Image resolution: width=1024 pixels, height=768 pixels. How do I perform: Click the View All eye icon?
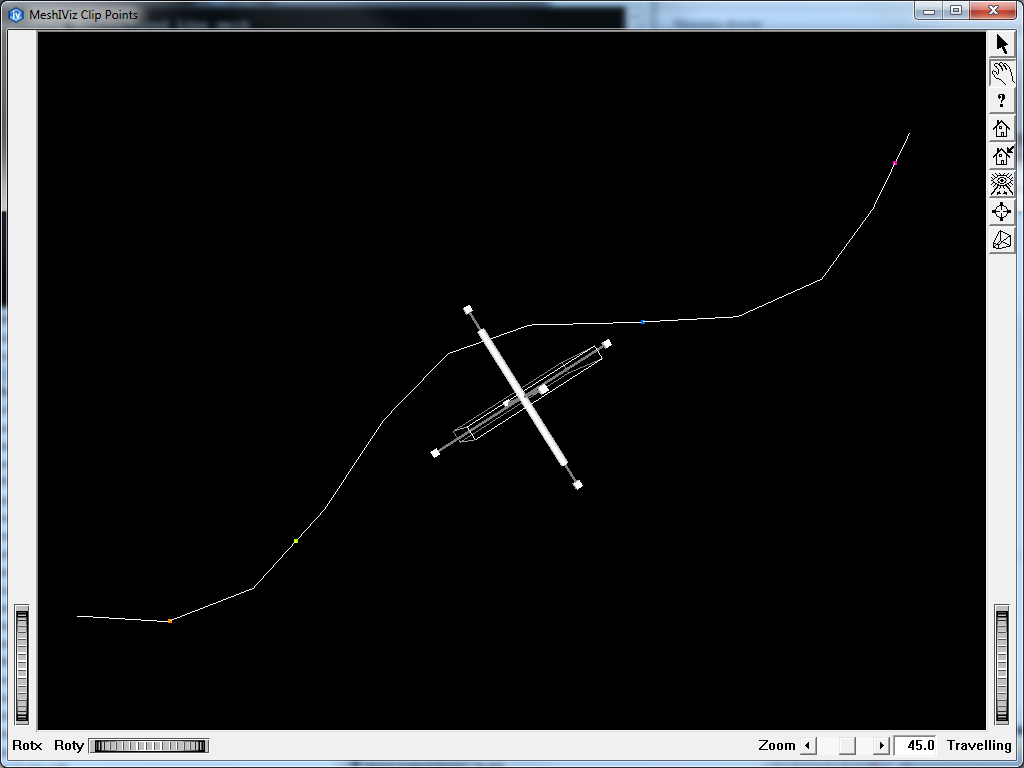coord(1002,184)
